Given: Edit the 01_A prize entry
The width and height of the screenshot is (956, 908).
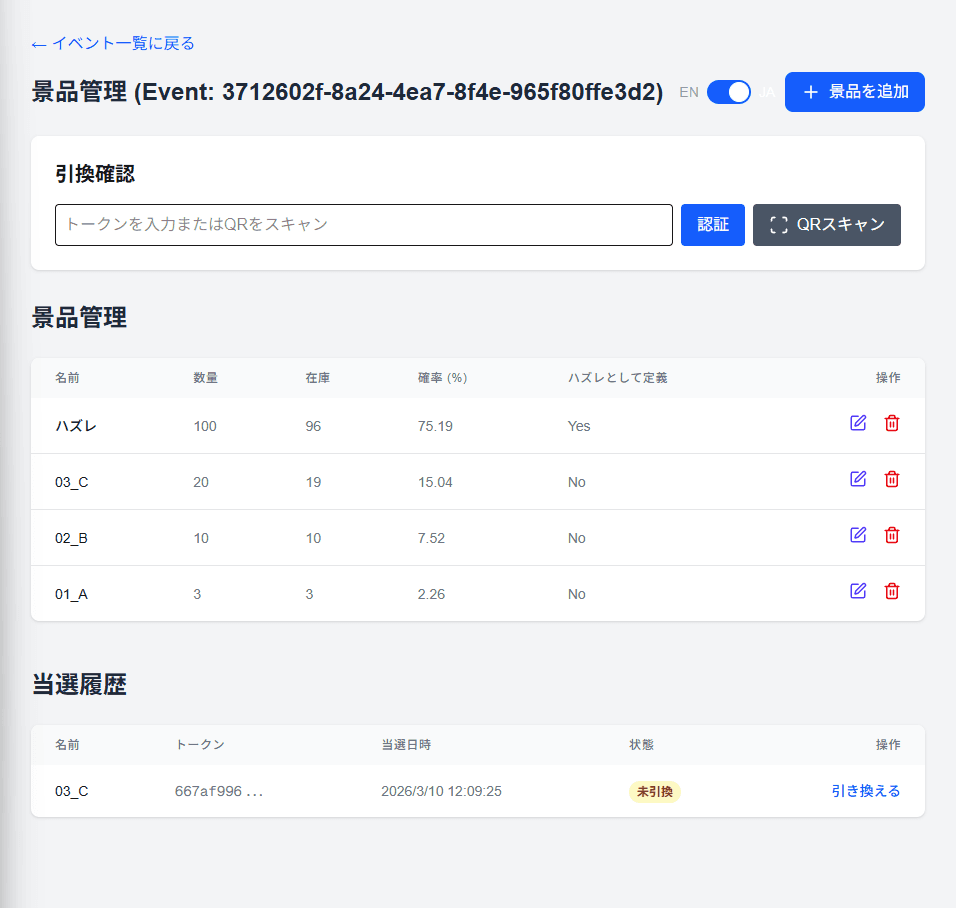Looking at the screenshot, I should (x=858, y=591).
